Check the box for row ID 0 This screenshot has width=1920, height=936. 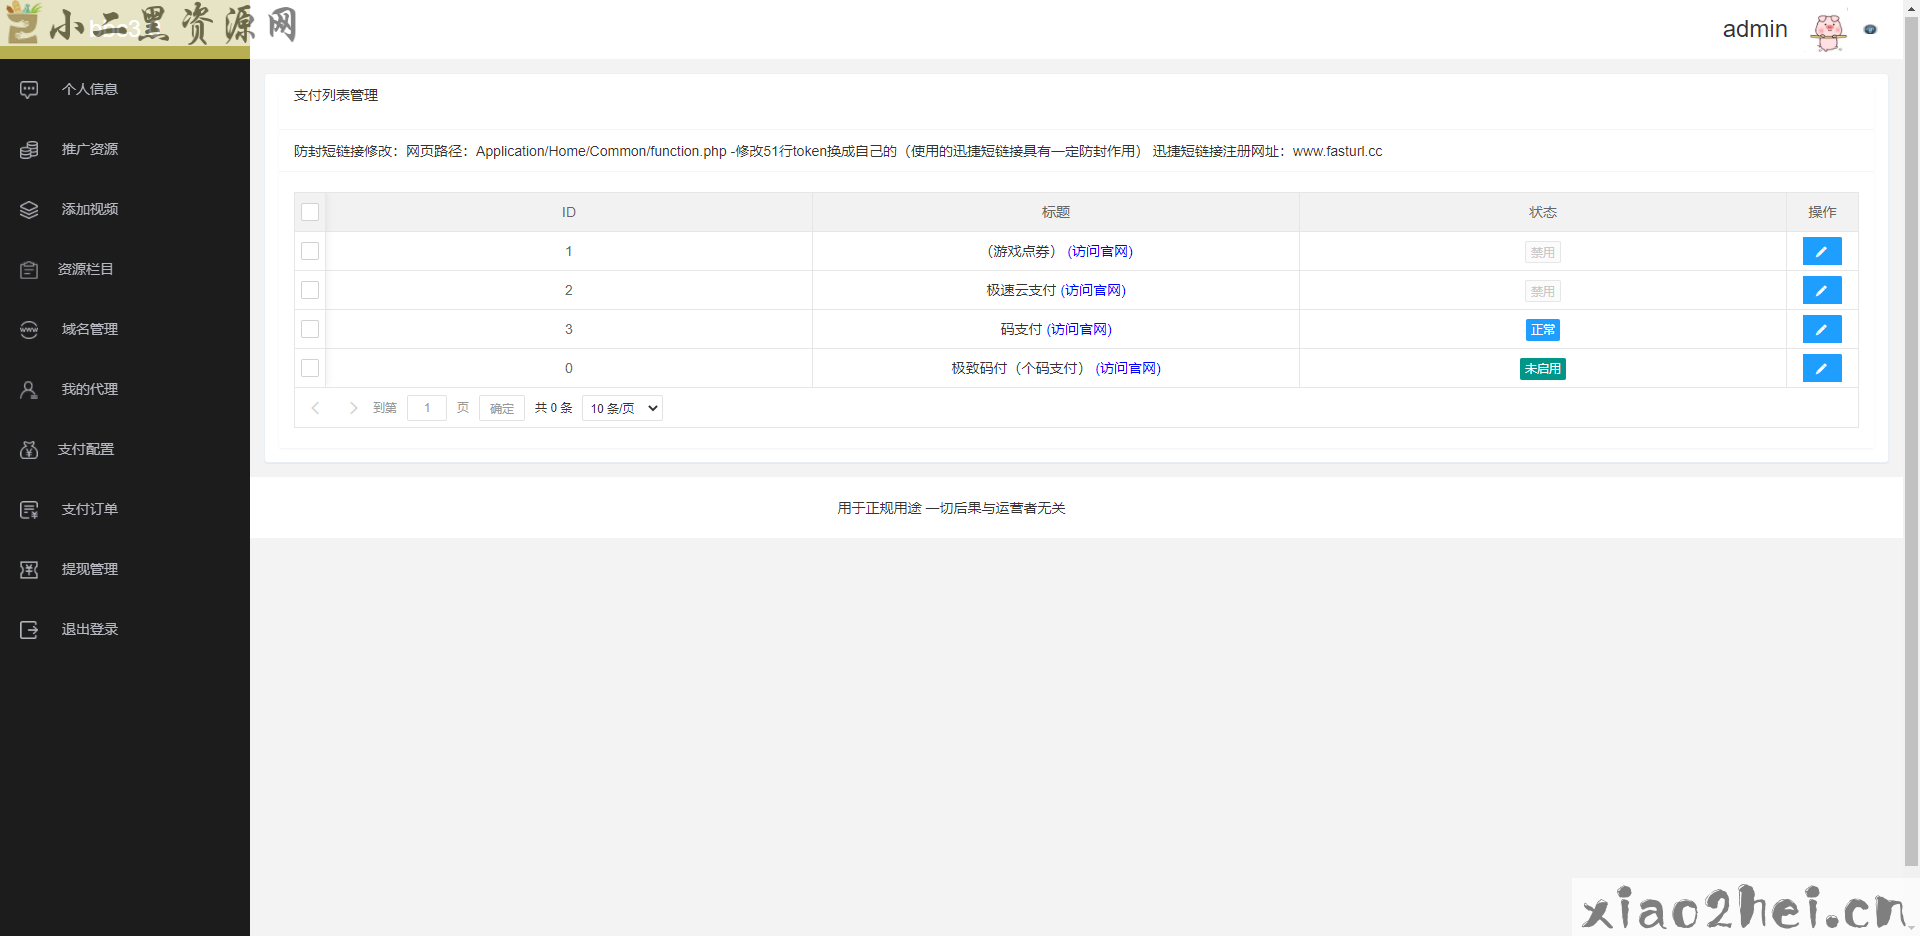[x=310, y=368]
